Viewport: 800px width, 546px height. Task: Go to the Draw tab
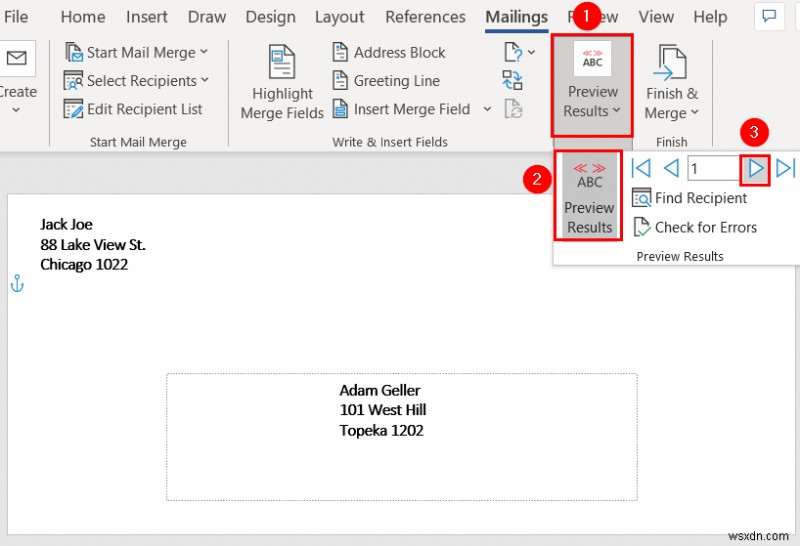pyautogui.click(x=207, y=17)
